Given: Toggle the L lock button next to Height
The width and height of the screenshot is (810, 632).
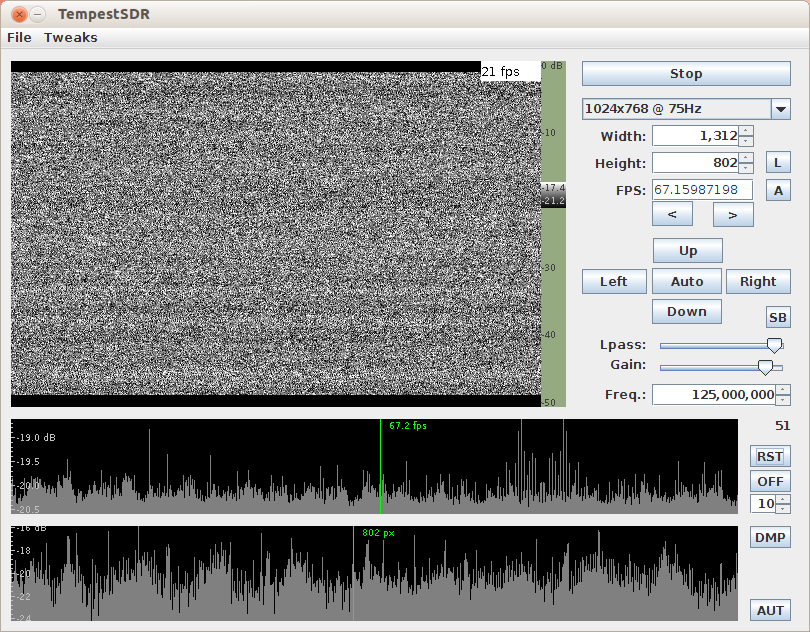Looking at the screenshot, I should [x=777, y=162].
